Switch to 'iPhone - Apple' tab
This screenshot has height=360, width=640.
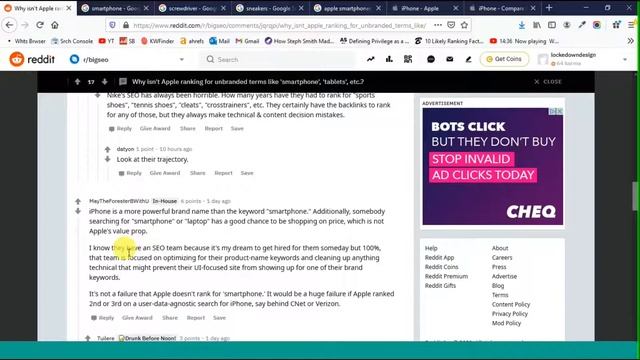(x=424, y=8)
